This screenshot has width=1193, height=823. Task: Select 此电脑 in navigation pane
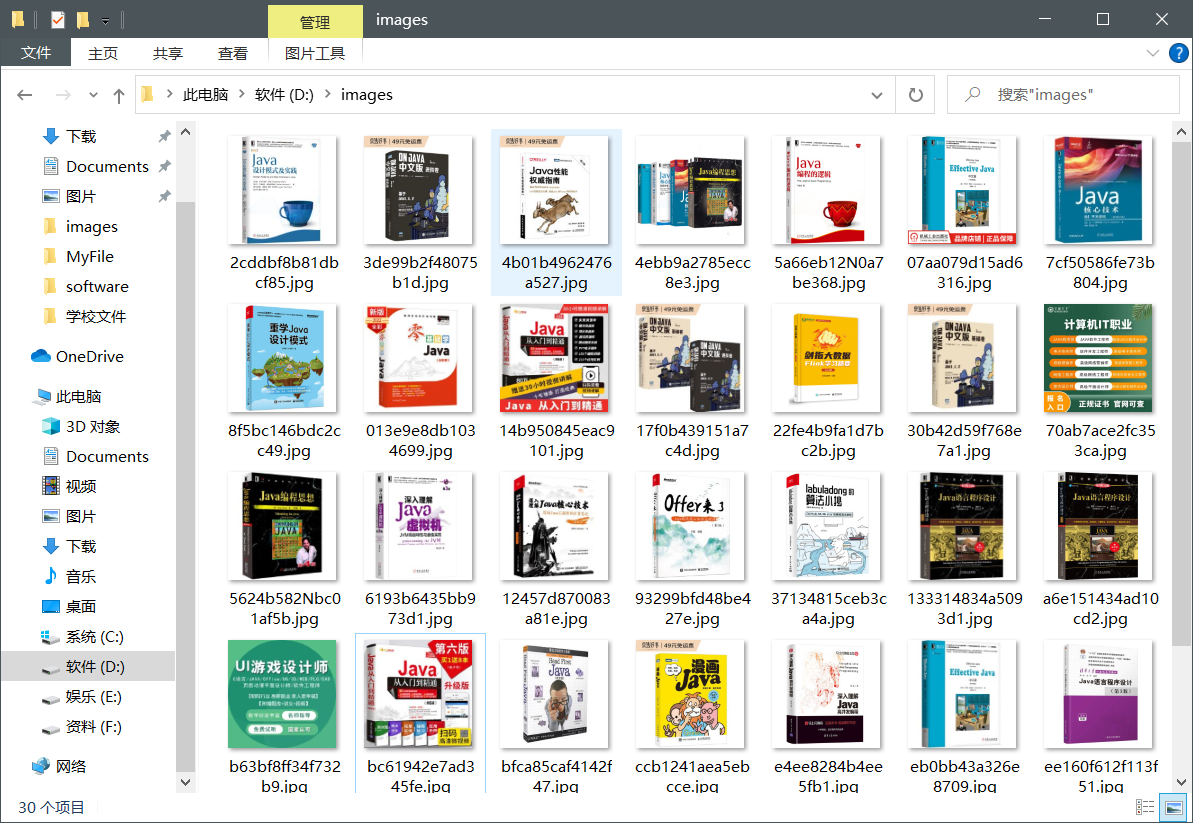[67, 396]
